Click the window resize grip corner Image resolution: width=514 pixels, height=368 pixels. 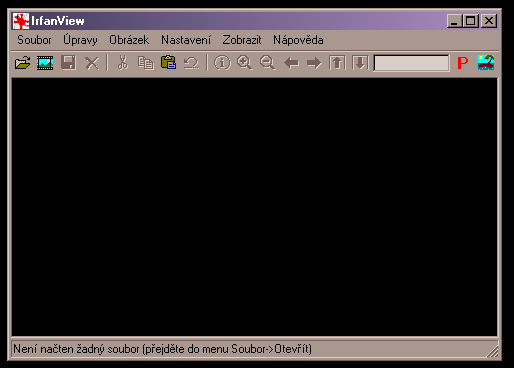[492, 351]
